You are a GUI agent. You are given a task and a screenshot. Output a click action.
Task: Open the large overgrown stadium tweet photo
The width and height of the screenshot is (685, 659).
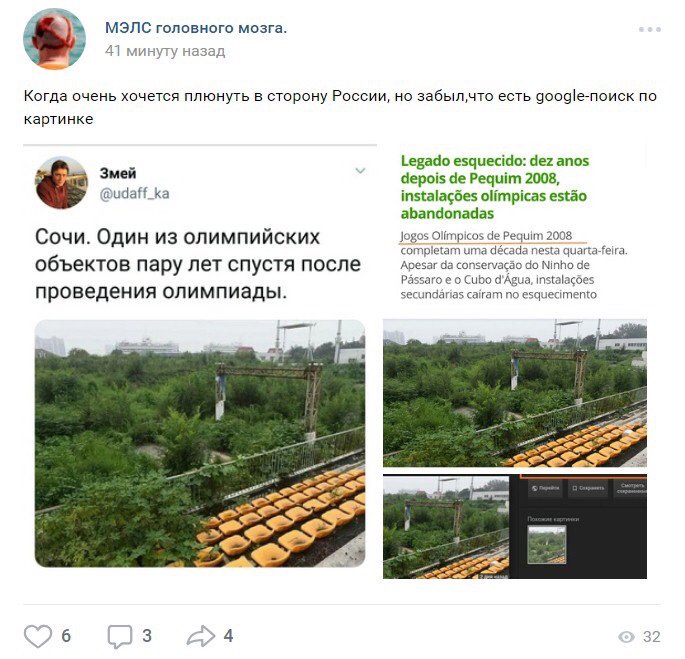pos(200,443)
